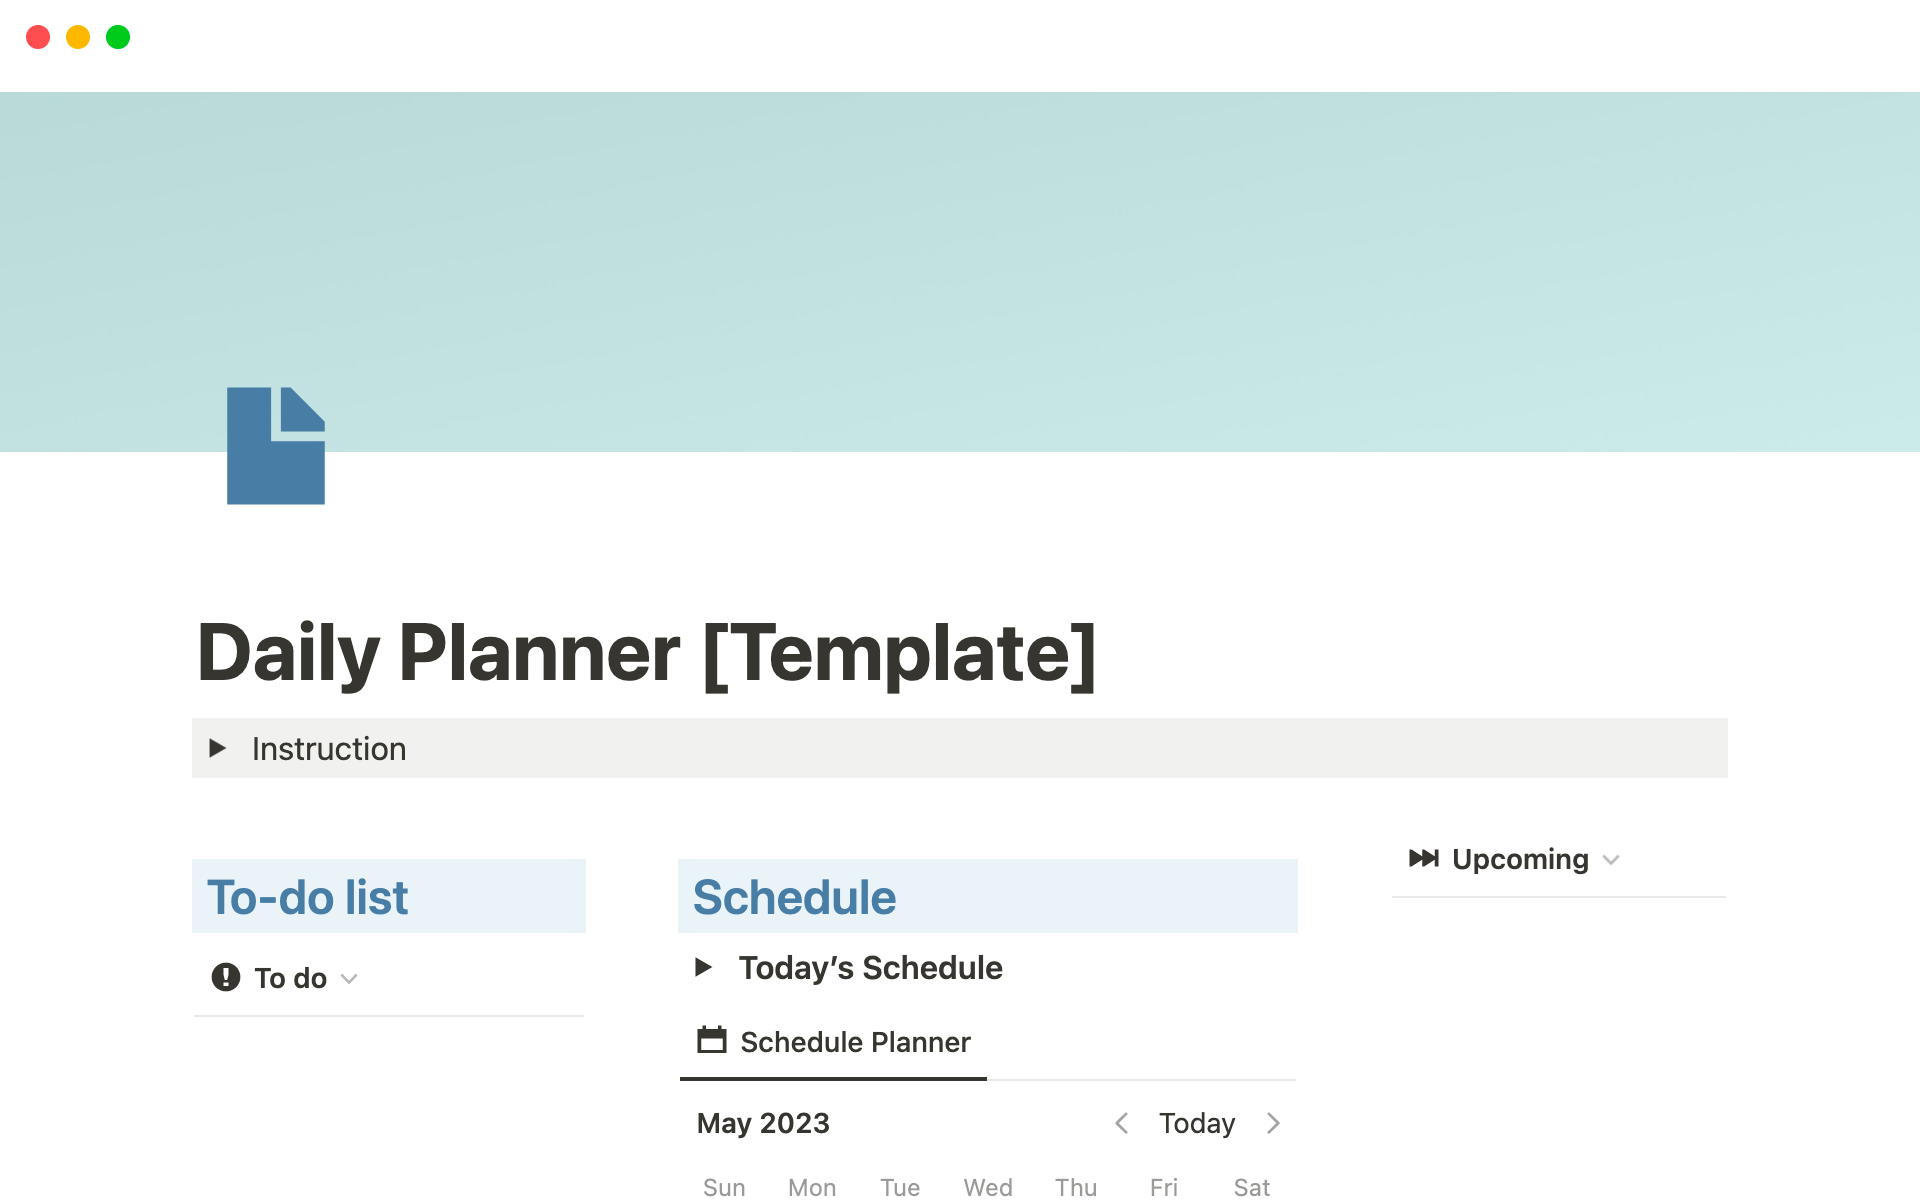Select the Schedule Planner tab
The height and width of the screenshot is (1200, 1920).
(x=855, y=1042)
